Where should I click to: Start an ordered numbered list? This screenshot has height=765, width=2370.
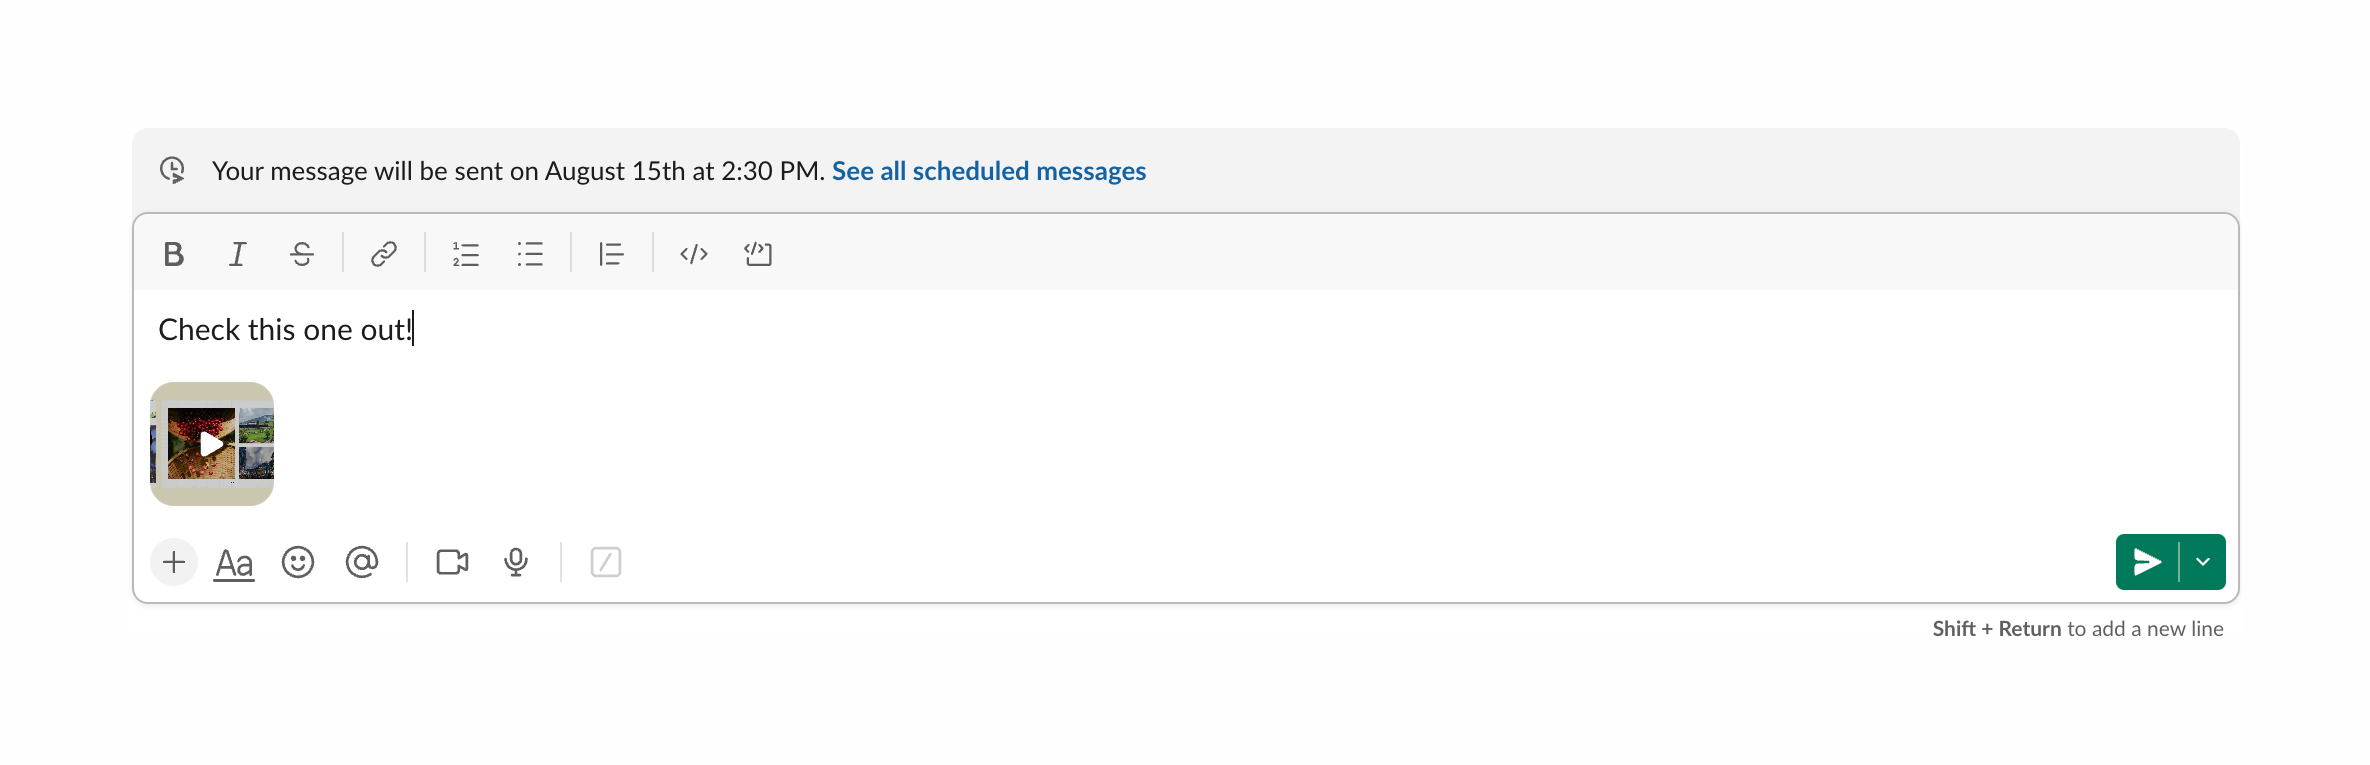[466, 254]
